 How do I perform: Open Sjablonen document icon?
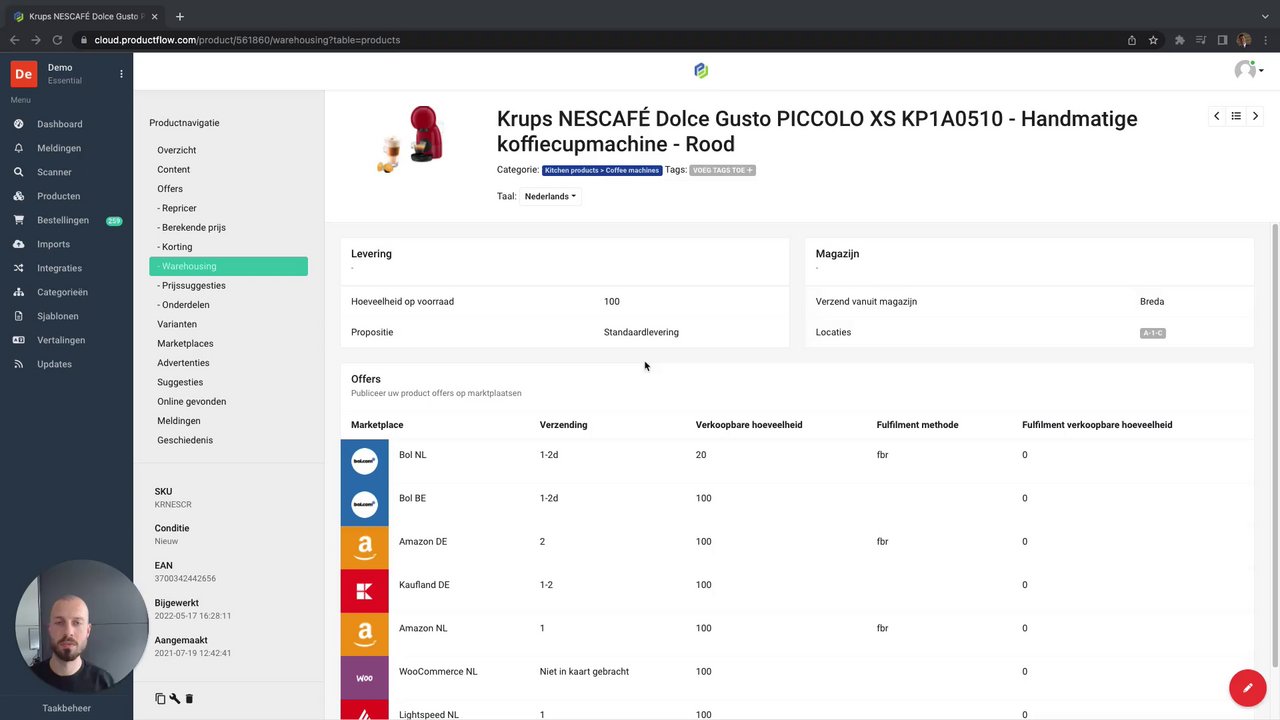pos(18,316)
